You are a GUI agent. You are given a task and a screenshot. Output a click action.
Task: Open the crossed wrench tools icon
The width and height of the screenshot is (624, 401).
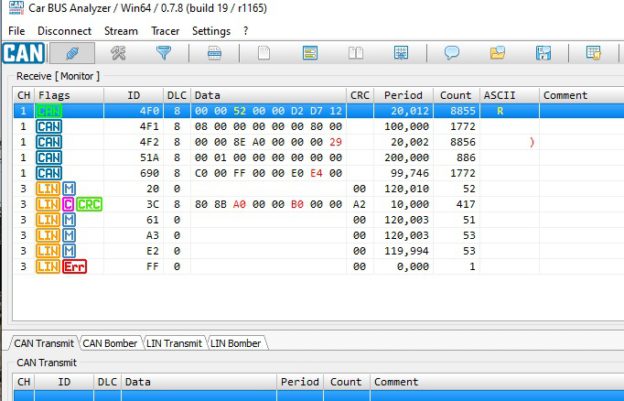tap(118, 53)
